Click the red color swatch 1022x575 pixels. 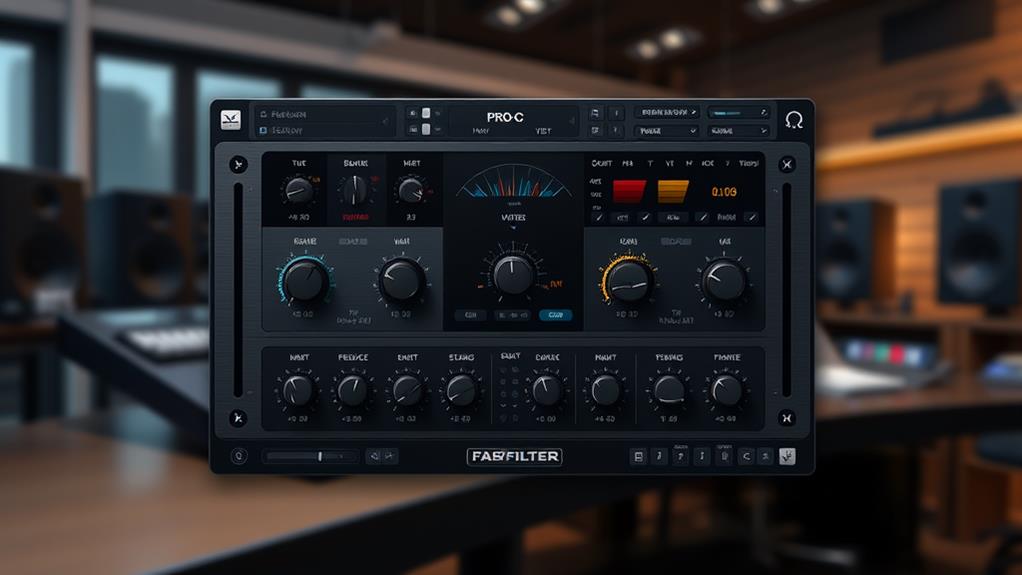pos(629,191)
